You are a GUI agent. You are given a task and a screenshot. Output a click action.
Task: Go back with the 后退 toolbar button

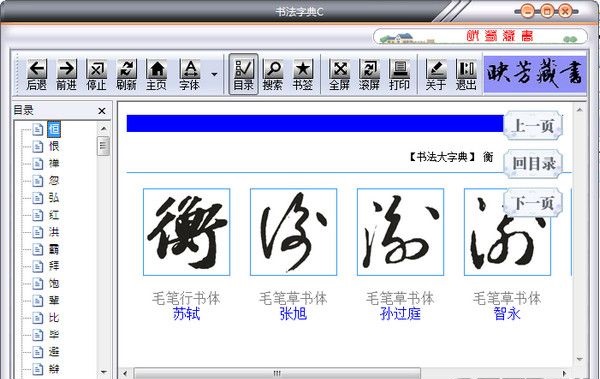(37, 75)
